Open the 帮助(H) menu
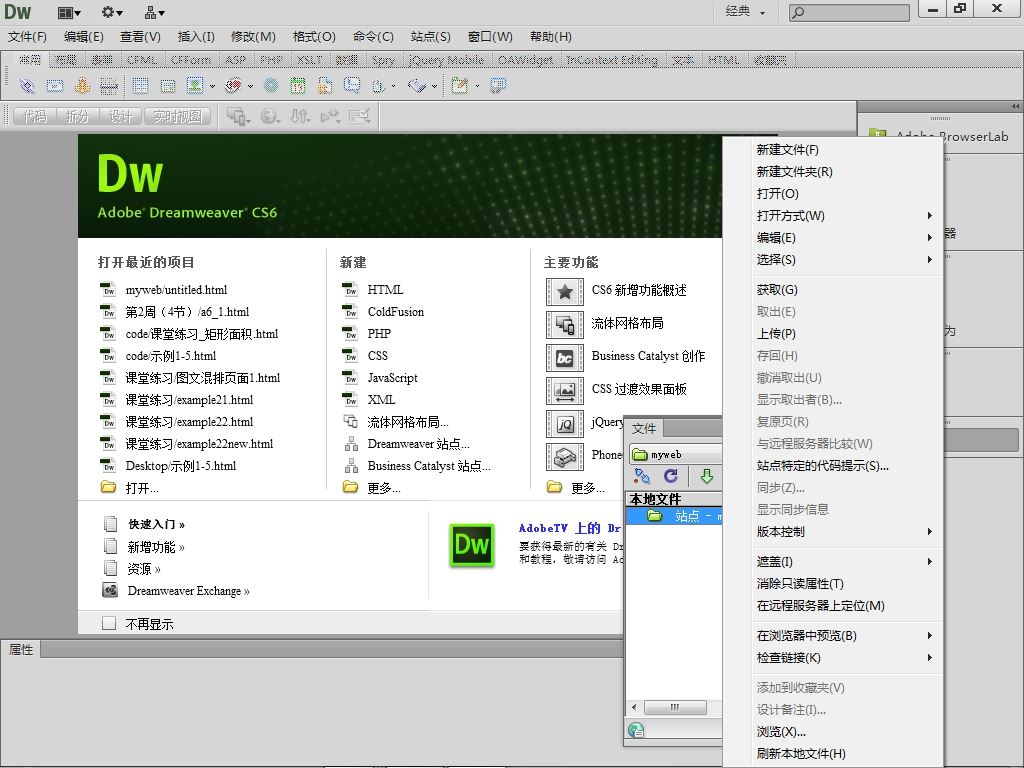Image resolution: width=1024 pixels, height=768 pixels. click(551, 37)
